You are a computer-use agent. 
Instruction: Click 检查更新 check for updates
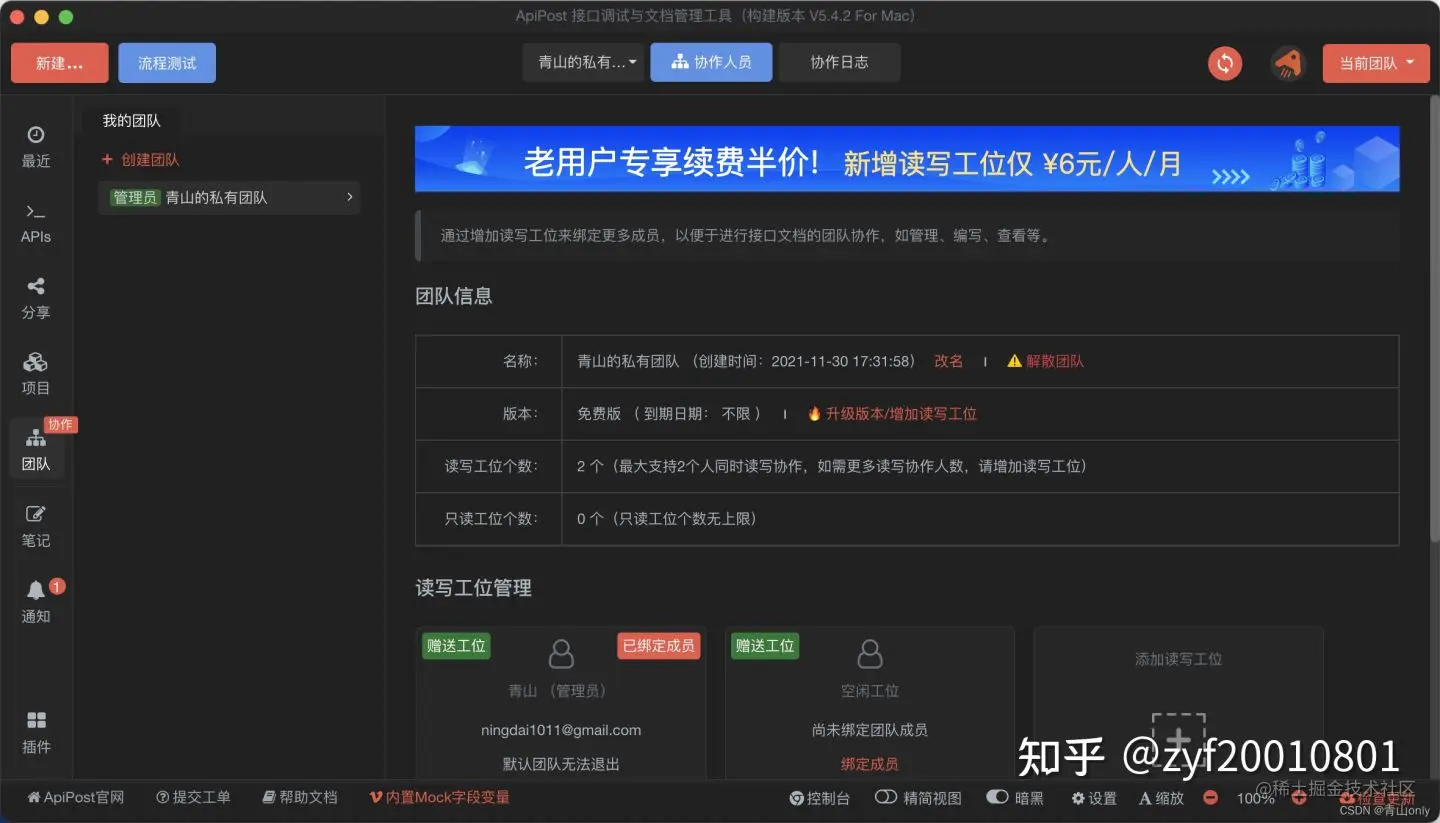click(1378, 798)
